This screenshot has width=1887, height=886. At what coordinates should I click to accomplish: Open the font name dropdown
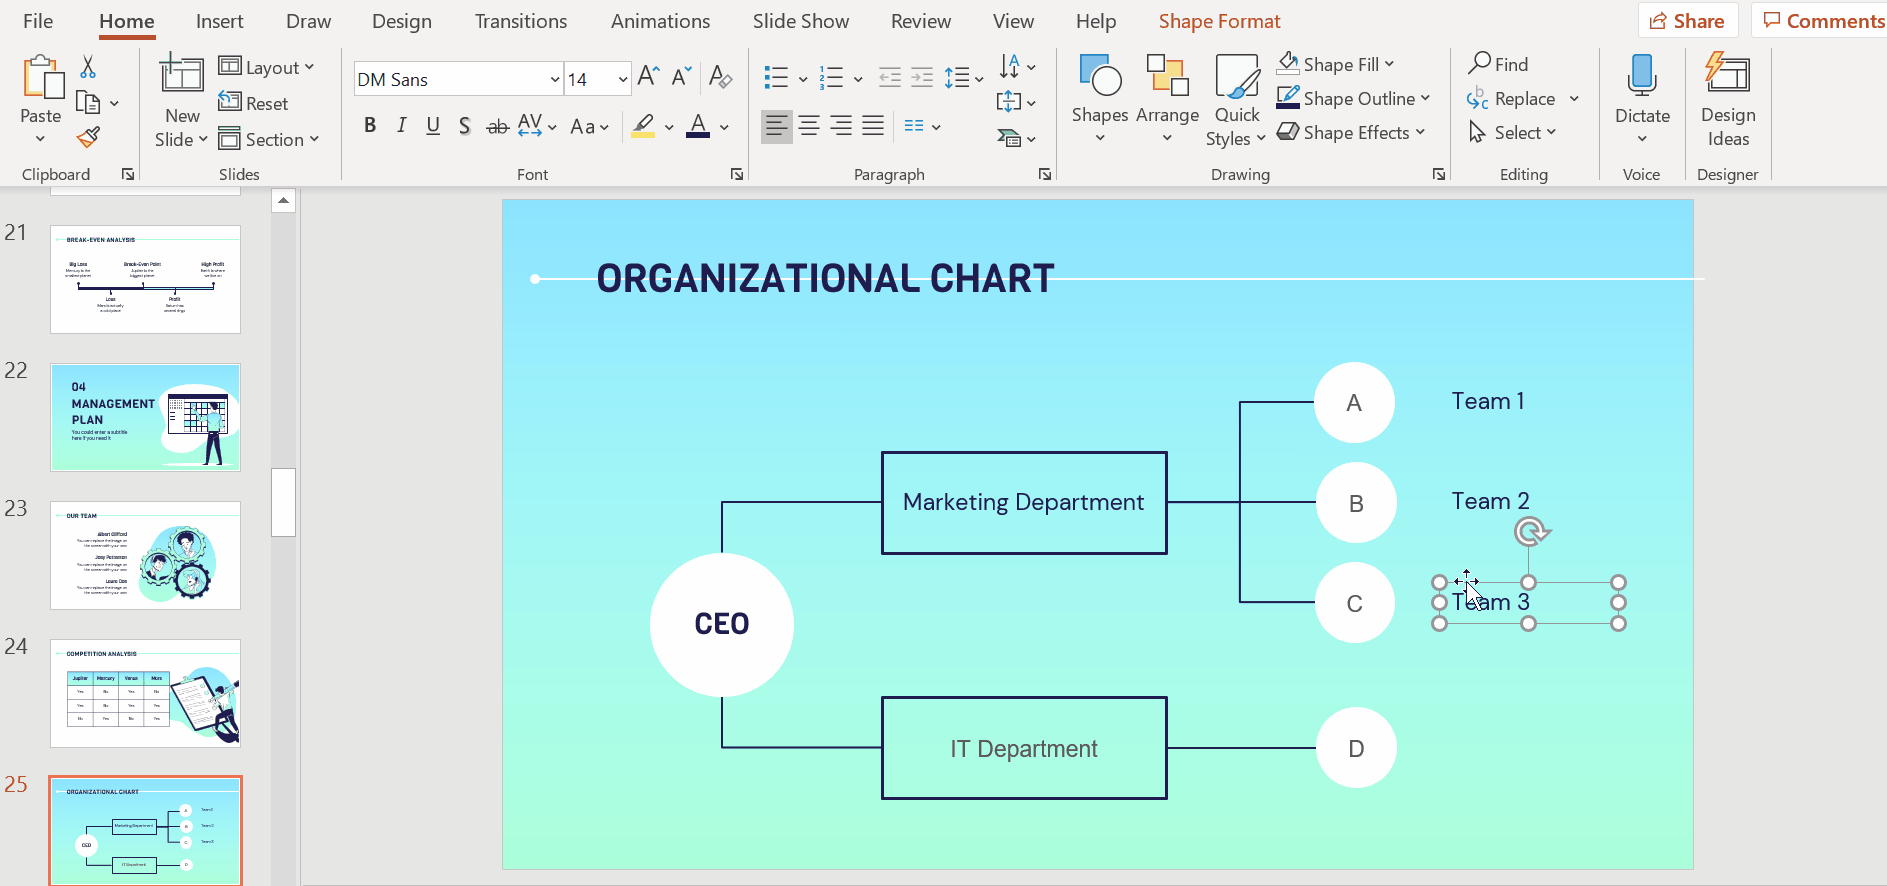click(555, 79)
